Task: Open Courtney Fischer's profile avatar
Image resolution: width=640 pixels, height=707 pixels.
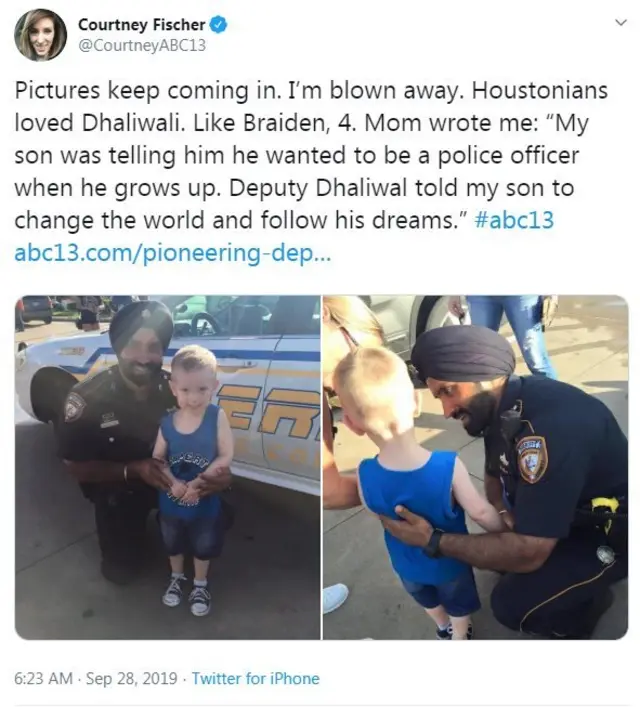Action: pyautogui.click(x=41, y=35)
